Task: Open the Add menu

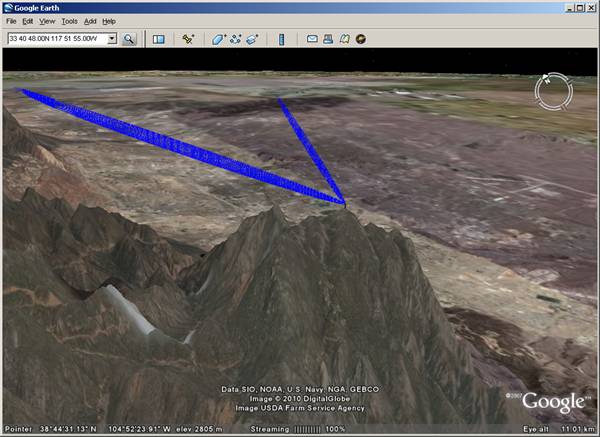Action: click(90, 21)
